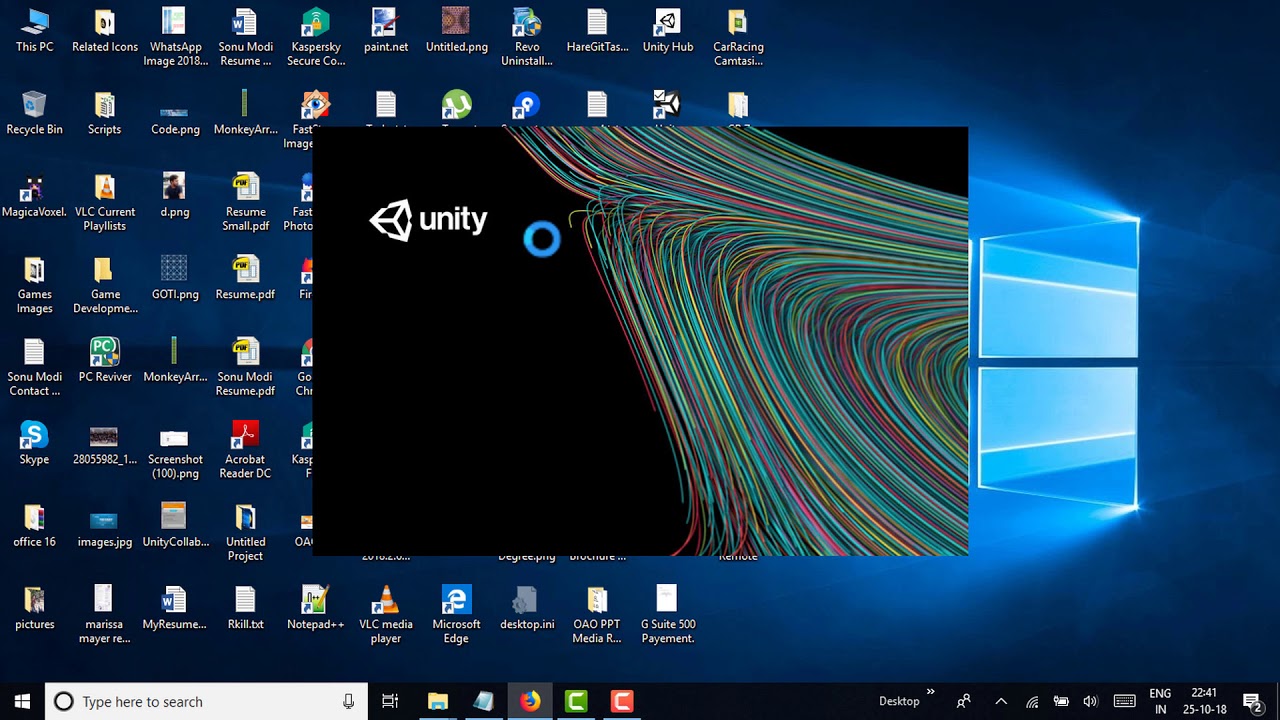Select the Untitled.png desktop file
This screenshot has height=720, width=1280.
[456, 31]
